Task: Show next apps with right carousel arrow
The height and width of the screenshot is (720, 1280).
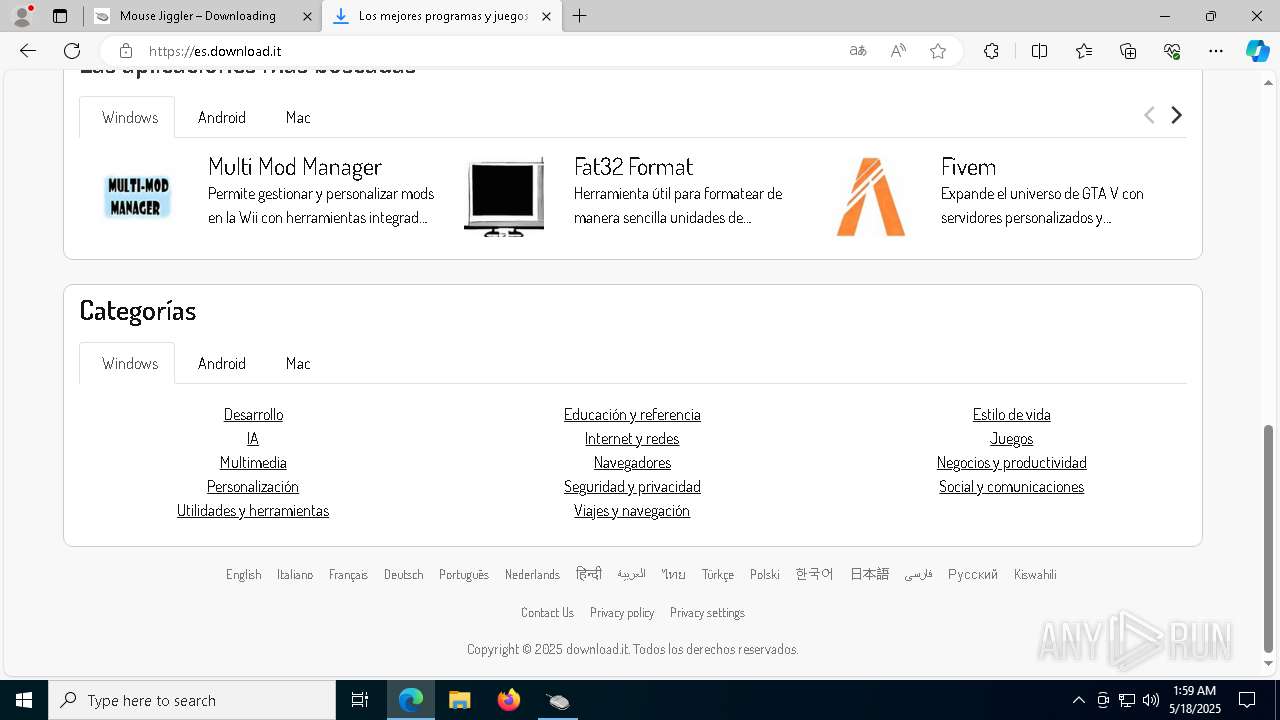Action: pyautogui.click(x=1176, y=115)
